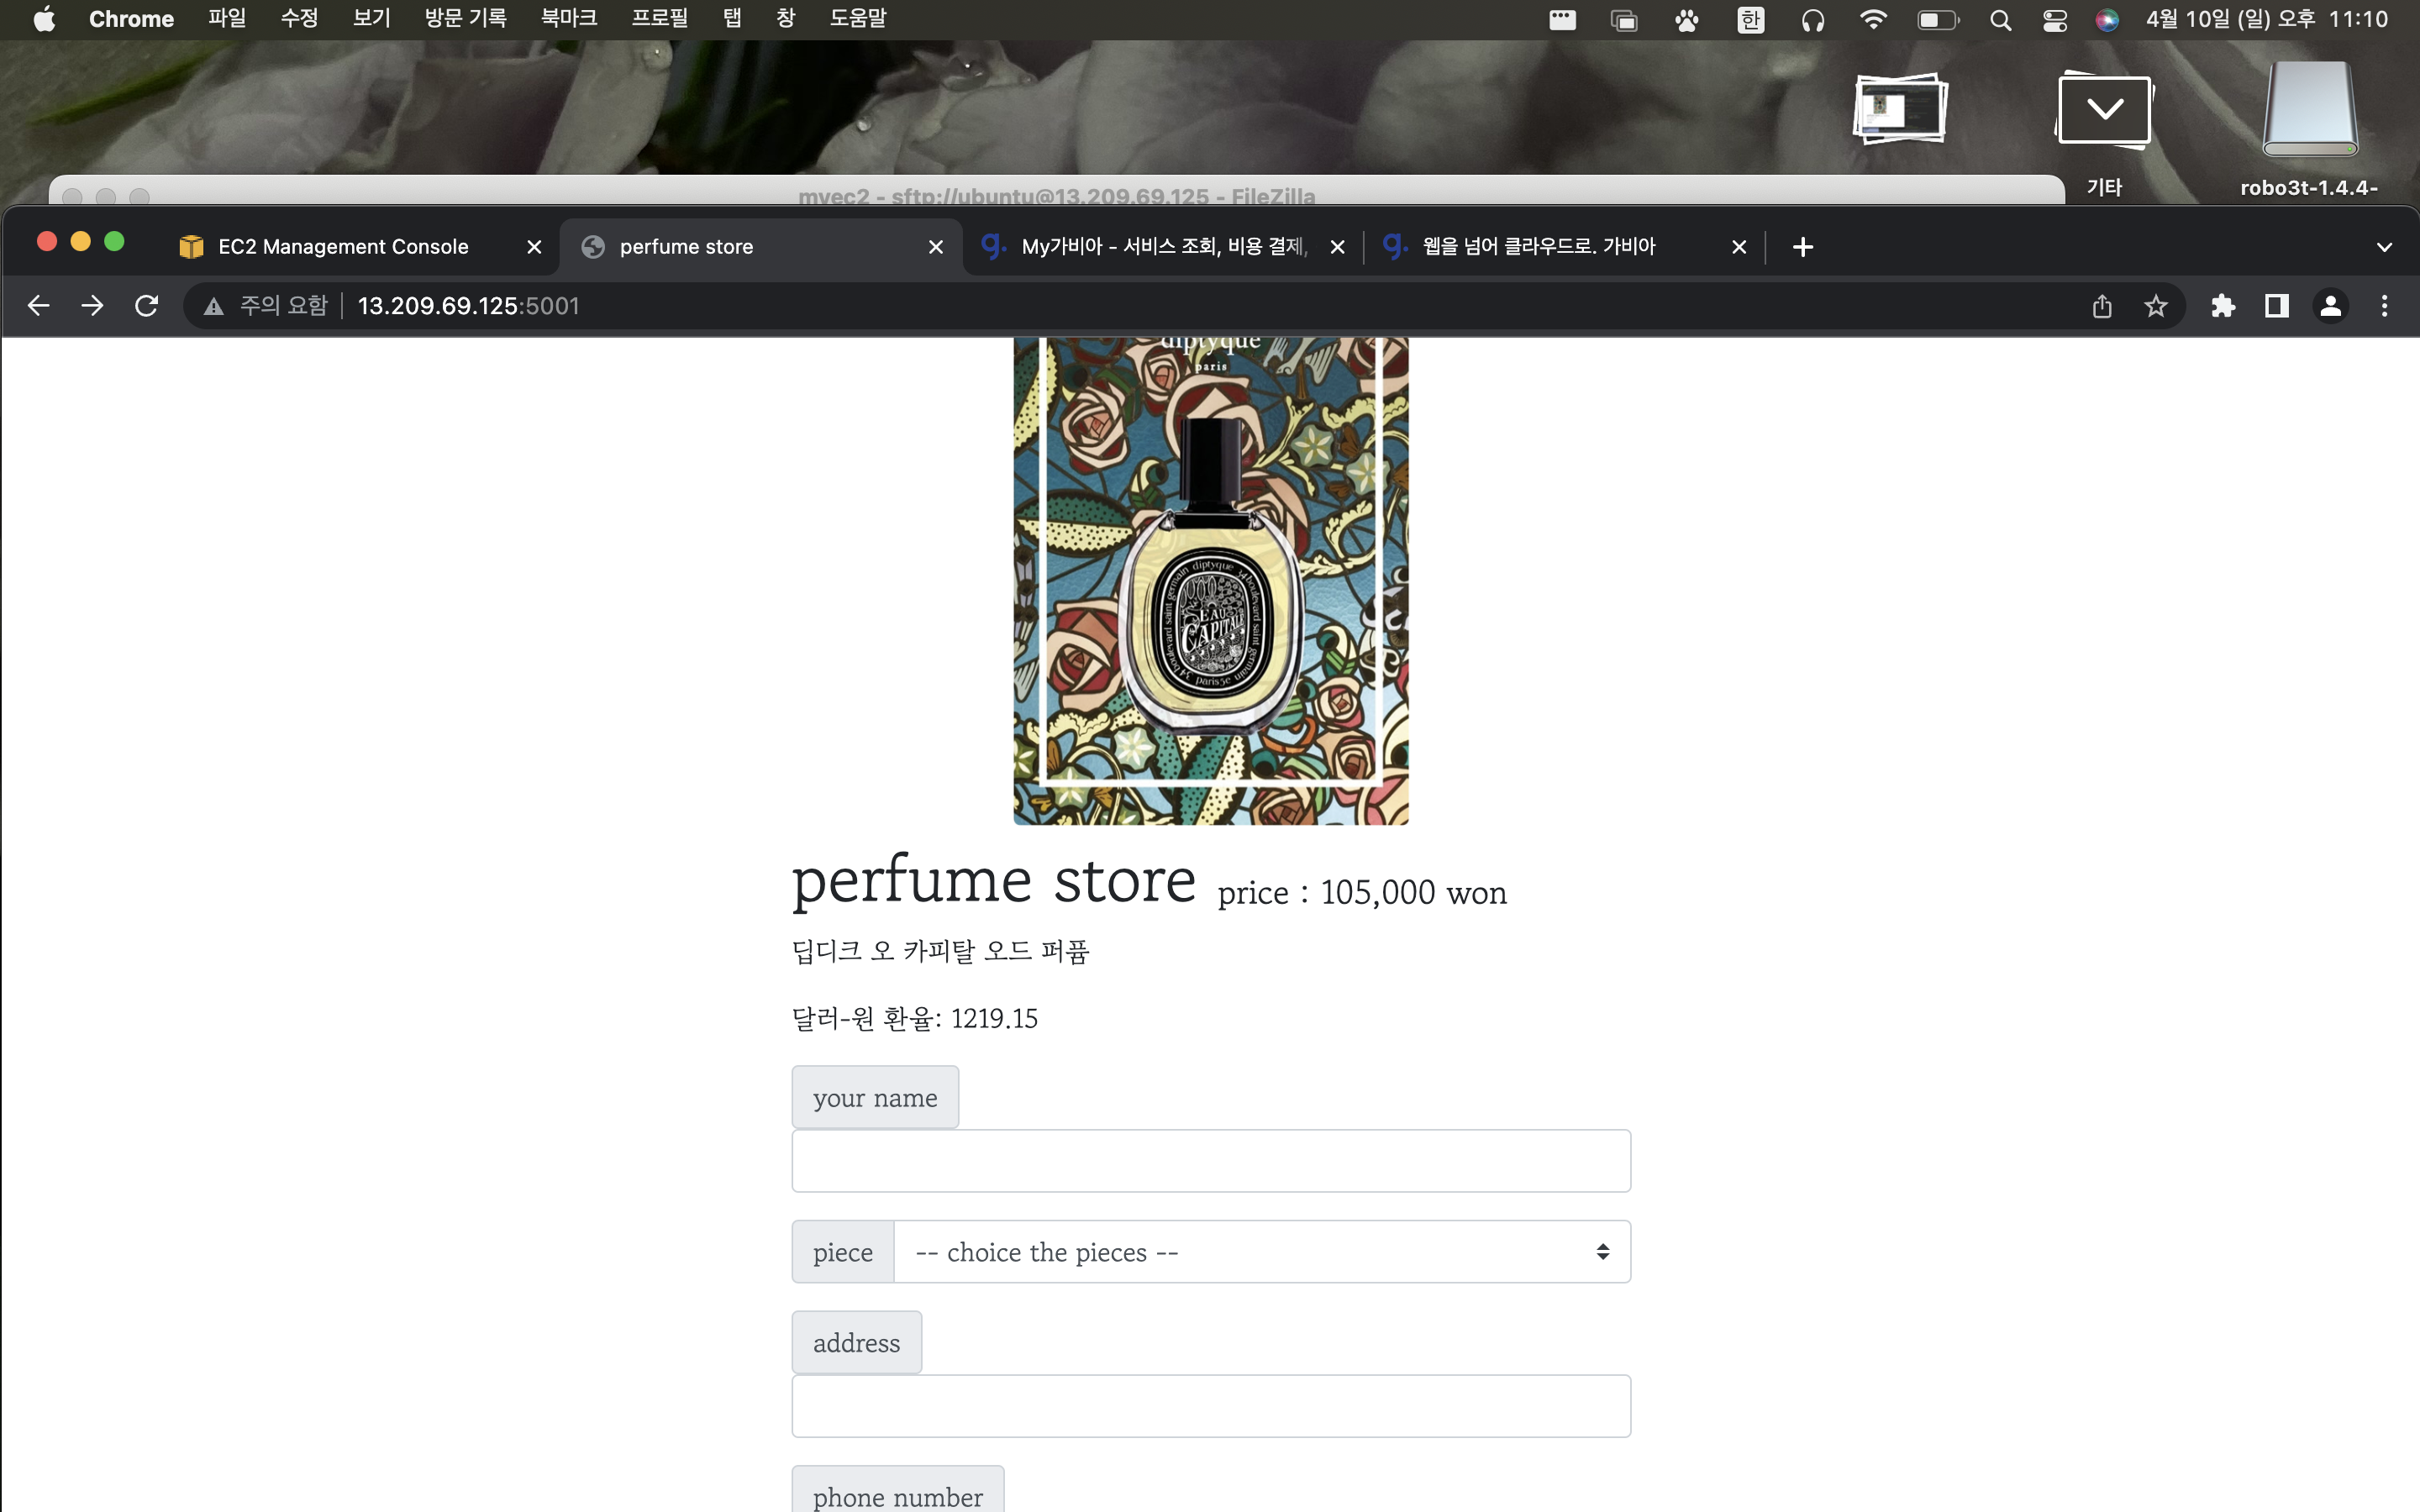Image resolution: width=2420 pixels, height=1512 pixels.
Task: Open the piece quantity dropdown
Action: tap(1261, 1251)
